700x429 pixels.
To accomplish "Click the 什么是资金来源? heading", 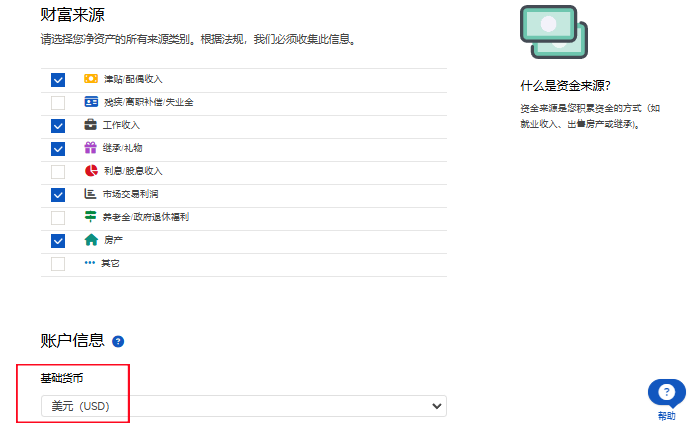I will [565, 86].
